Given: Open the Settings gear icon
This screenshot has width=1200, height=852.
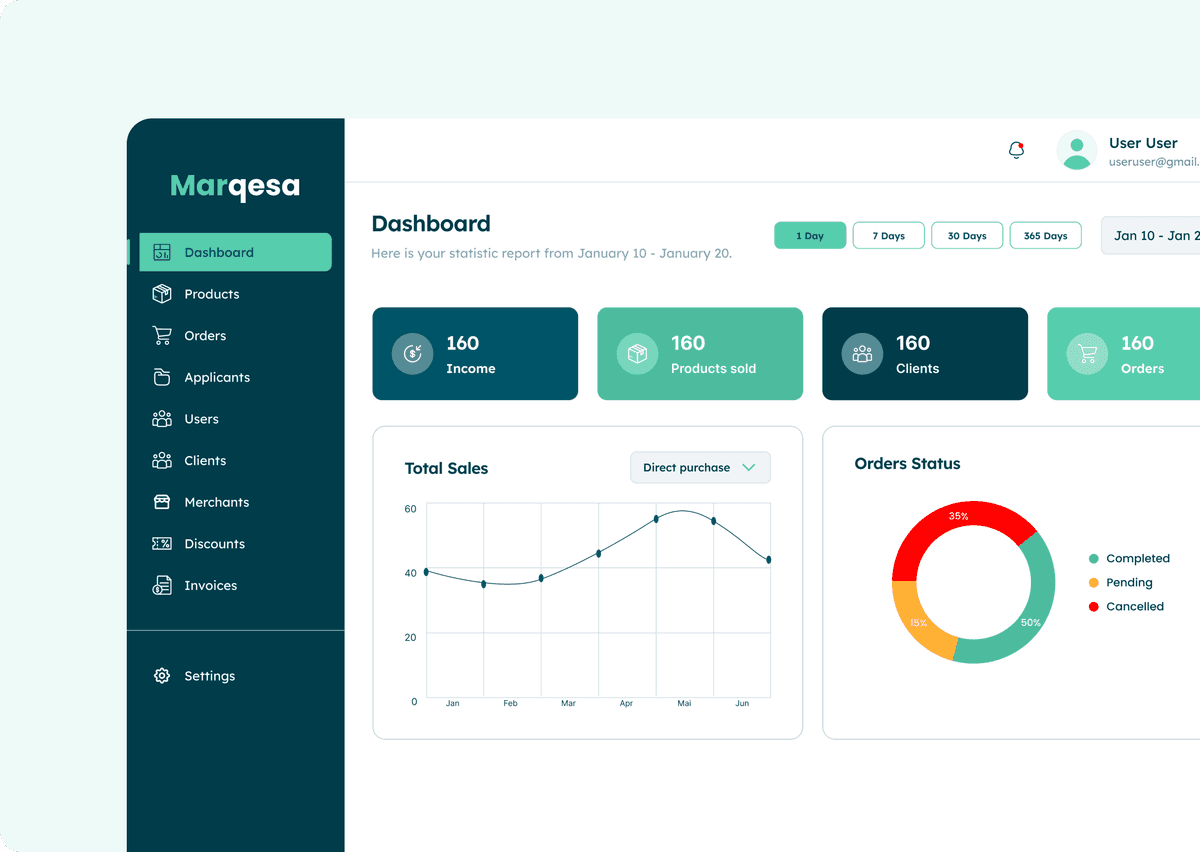Looking at the screenshot, I should coord(162,676).
